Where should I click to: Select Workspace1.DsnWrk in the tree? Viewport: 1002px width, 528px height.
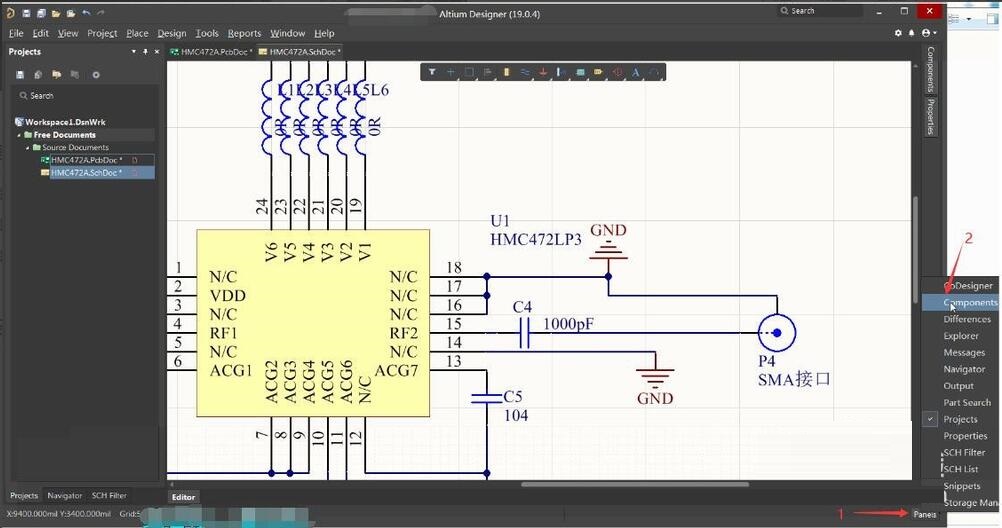65,122
